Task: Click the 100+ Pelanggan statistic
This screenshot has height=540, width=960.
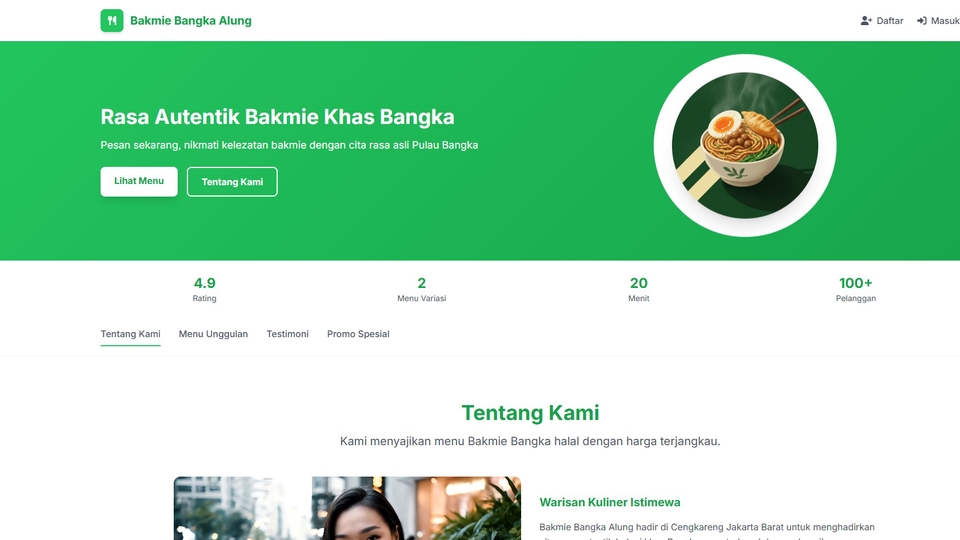Action: click(855, 290)
